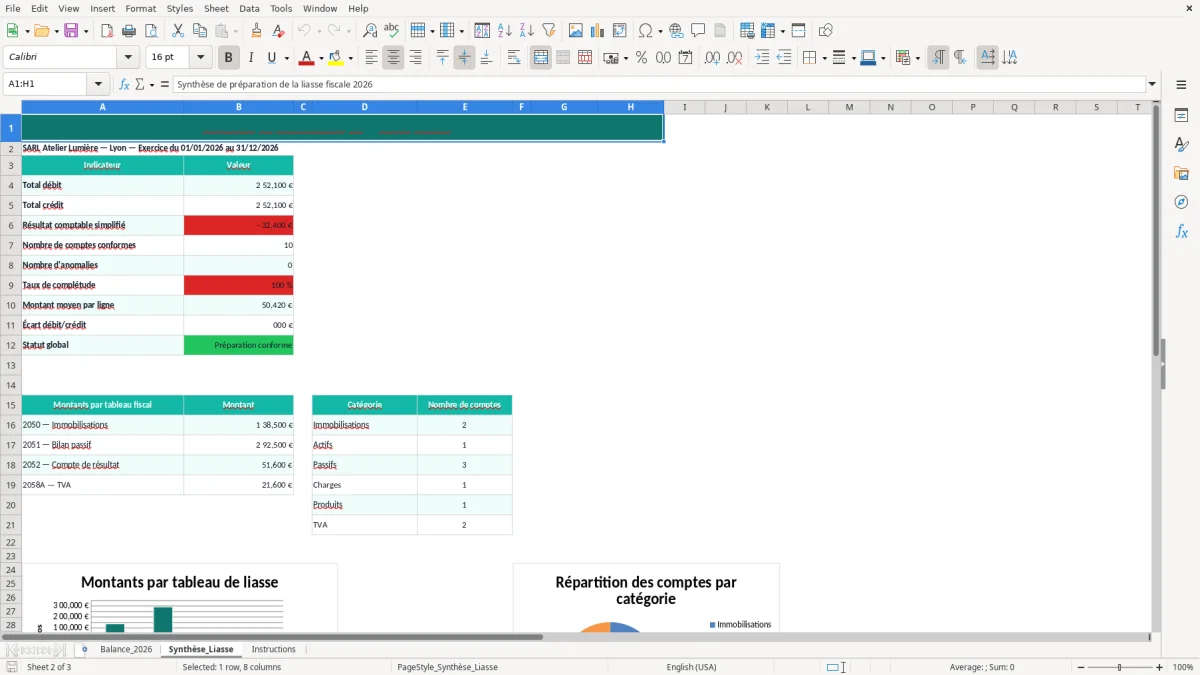Apply percent number format

(x=642, y=58)
